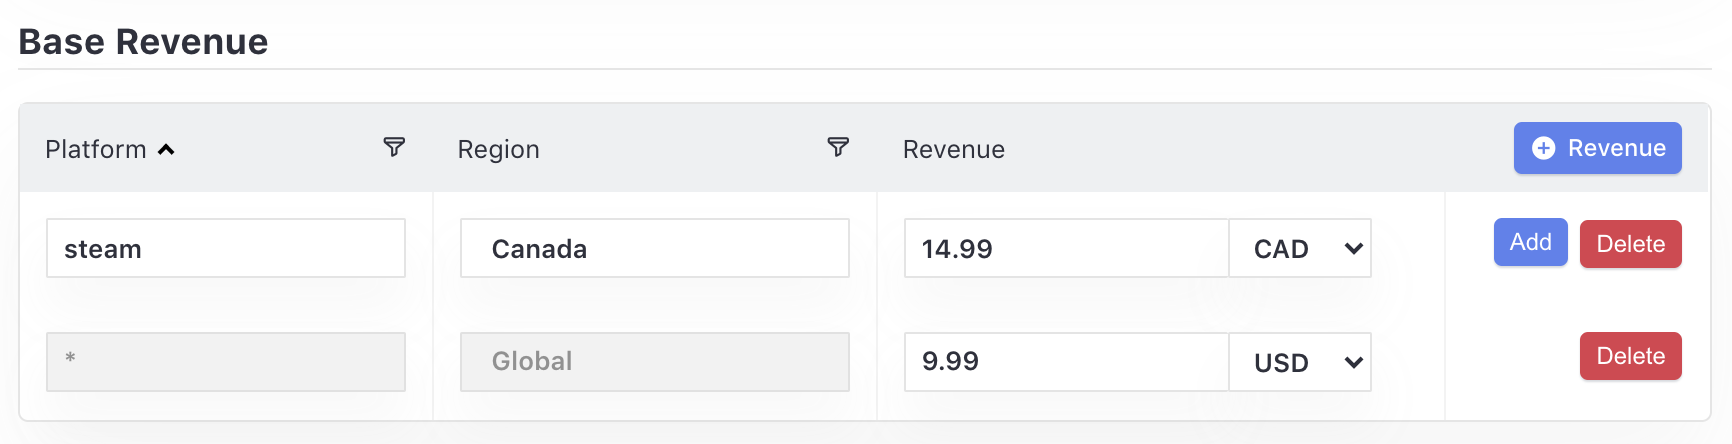This screenshot has width=1732, height=444.
Task: Open the Region column filter icon
Action: 838,147
